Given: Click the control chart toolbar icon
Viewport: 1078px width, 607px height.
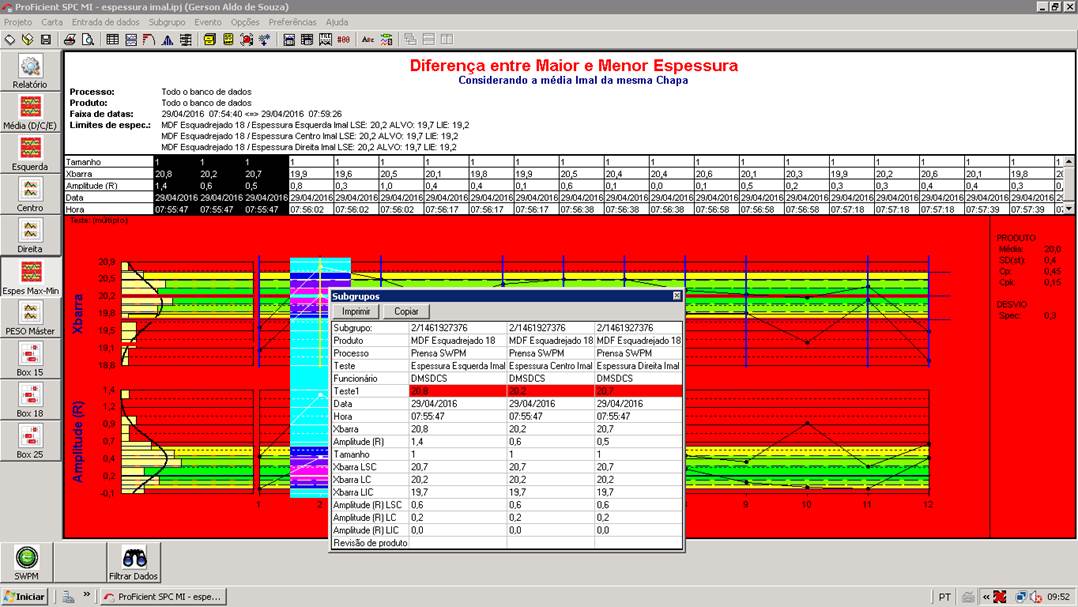Looking at the screenshot, I should (x=131, y=40).
